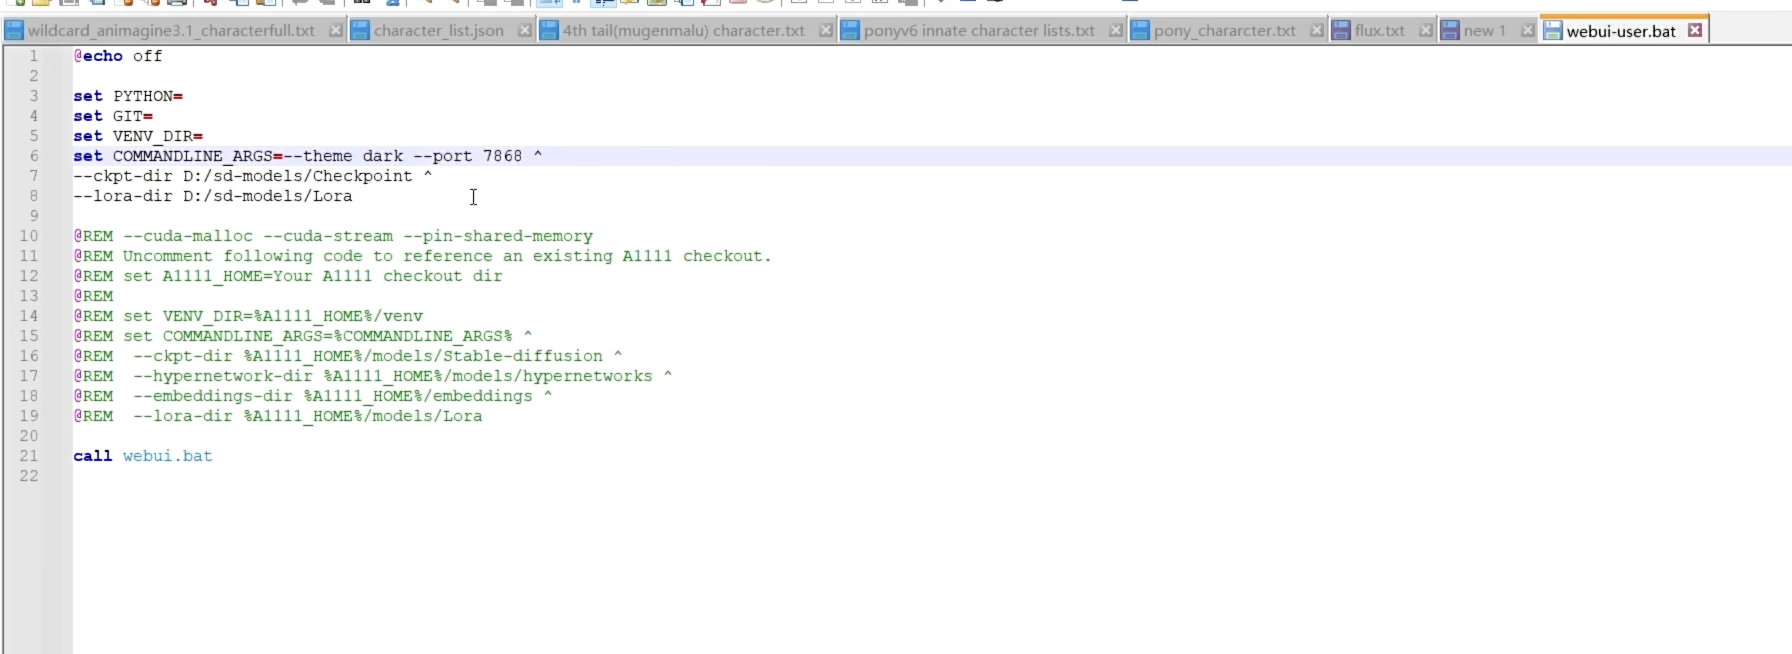Switch to the wildcard_animagine3.1_characterfull.txt tab

pyautogui.click(x=170, y=31)
